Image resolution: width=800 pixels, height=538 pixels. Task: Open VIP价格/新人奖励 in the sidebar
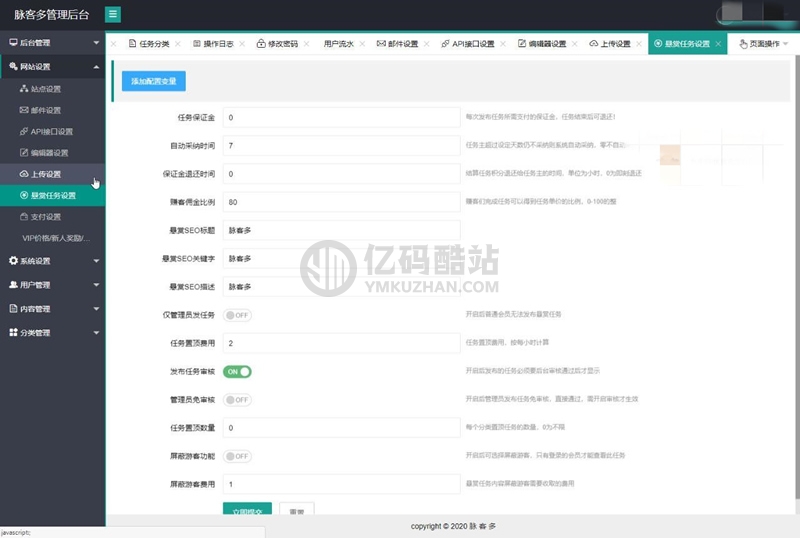pos(56,238)
